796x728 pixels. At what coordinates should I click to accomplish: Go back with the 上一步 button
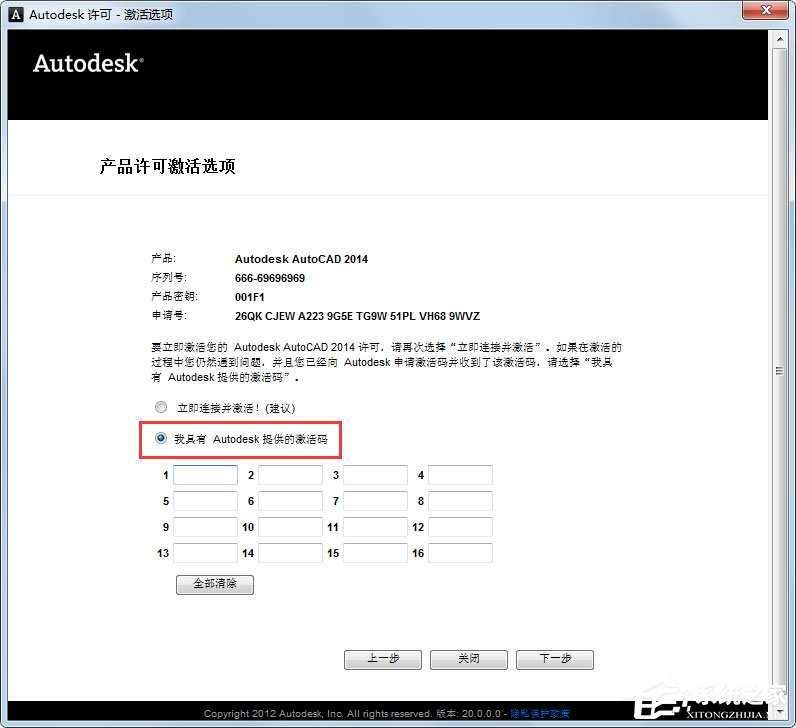[x=383, y=659]
